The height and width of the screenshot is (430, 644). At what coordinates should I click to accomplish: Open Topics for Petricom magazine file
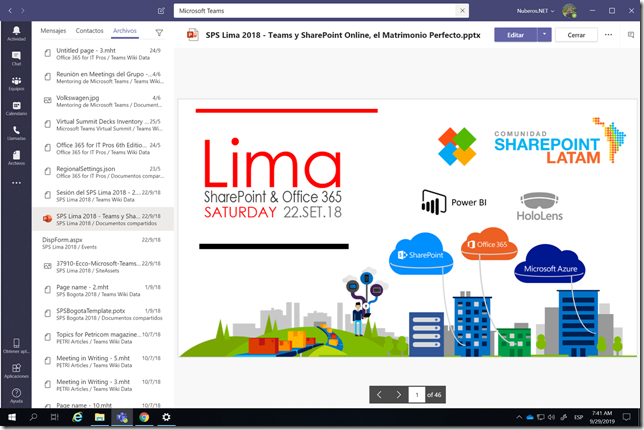point(103,338)
